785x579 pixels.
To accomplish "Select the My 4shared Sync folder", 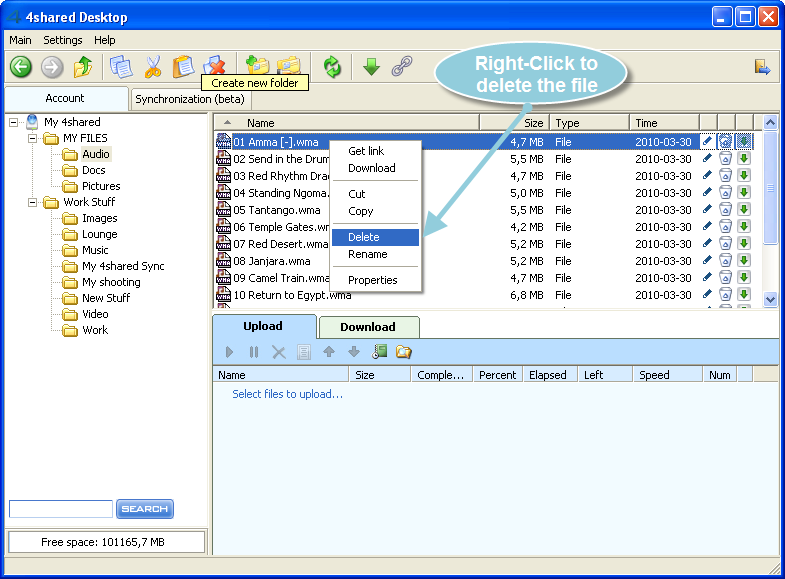I will pyautogui.click(x=123, y=266).
